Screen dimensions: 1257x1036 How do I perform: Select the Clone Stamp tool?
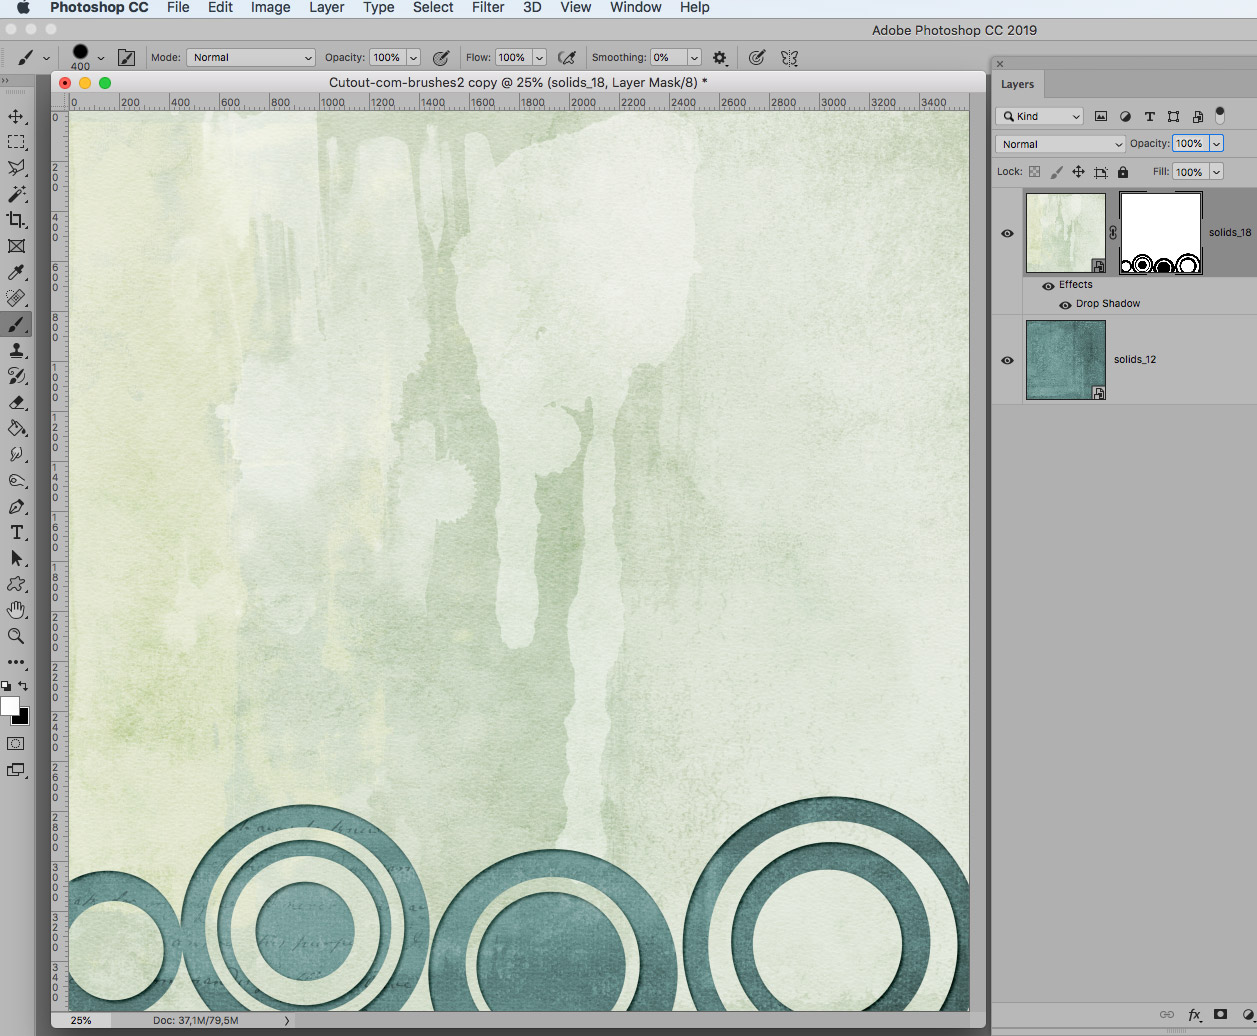pyautogui.click(x=16, y=350)
